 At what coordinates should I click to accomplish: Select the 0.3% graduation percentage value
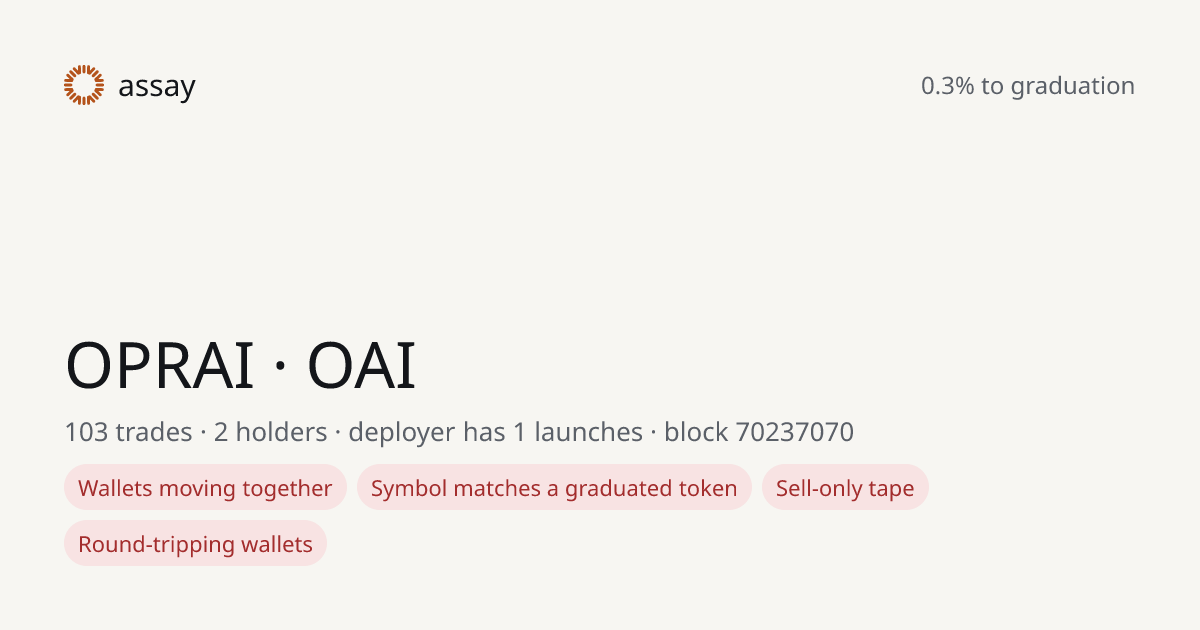coord(947,86)
